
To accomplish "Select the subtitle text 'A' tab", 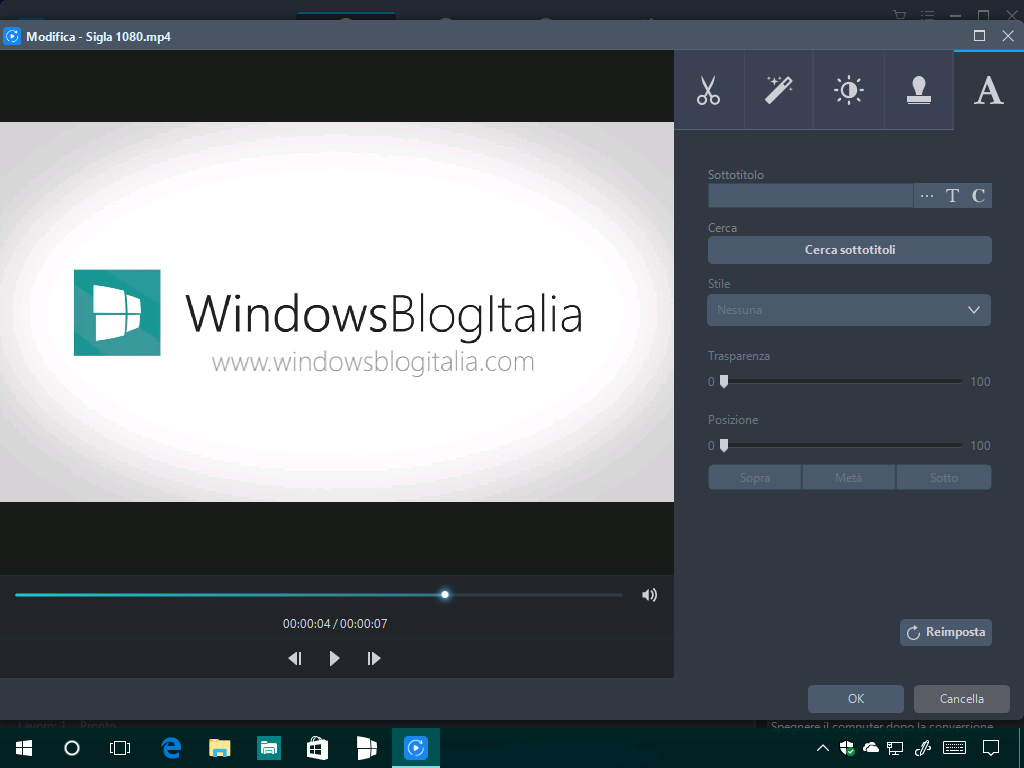I will tap(989, 90).
